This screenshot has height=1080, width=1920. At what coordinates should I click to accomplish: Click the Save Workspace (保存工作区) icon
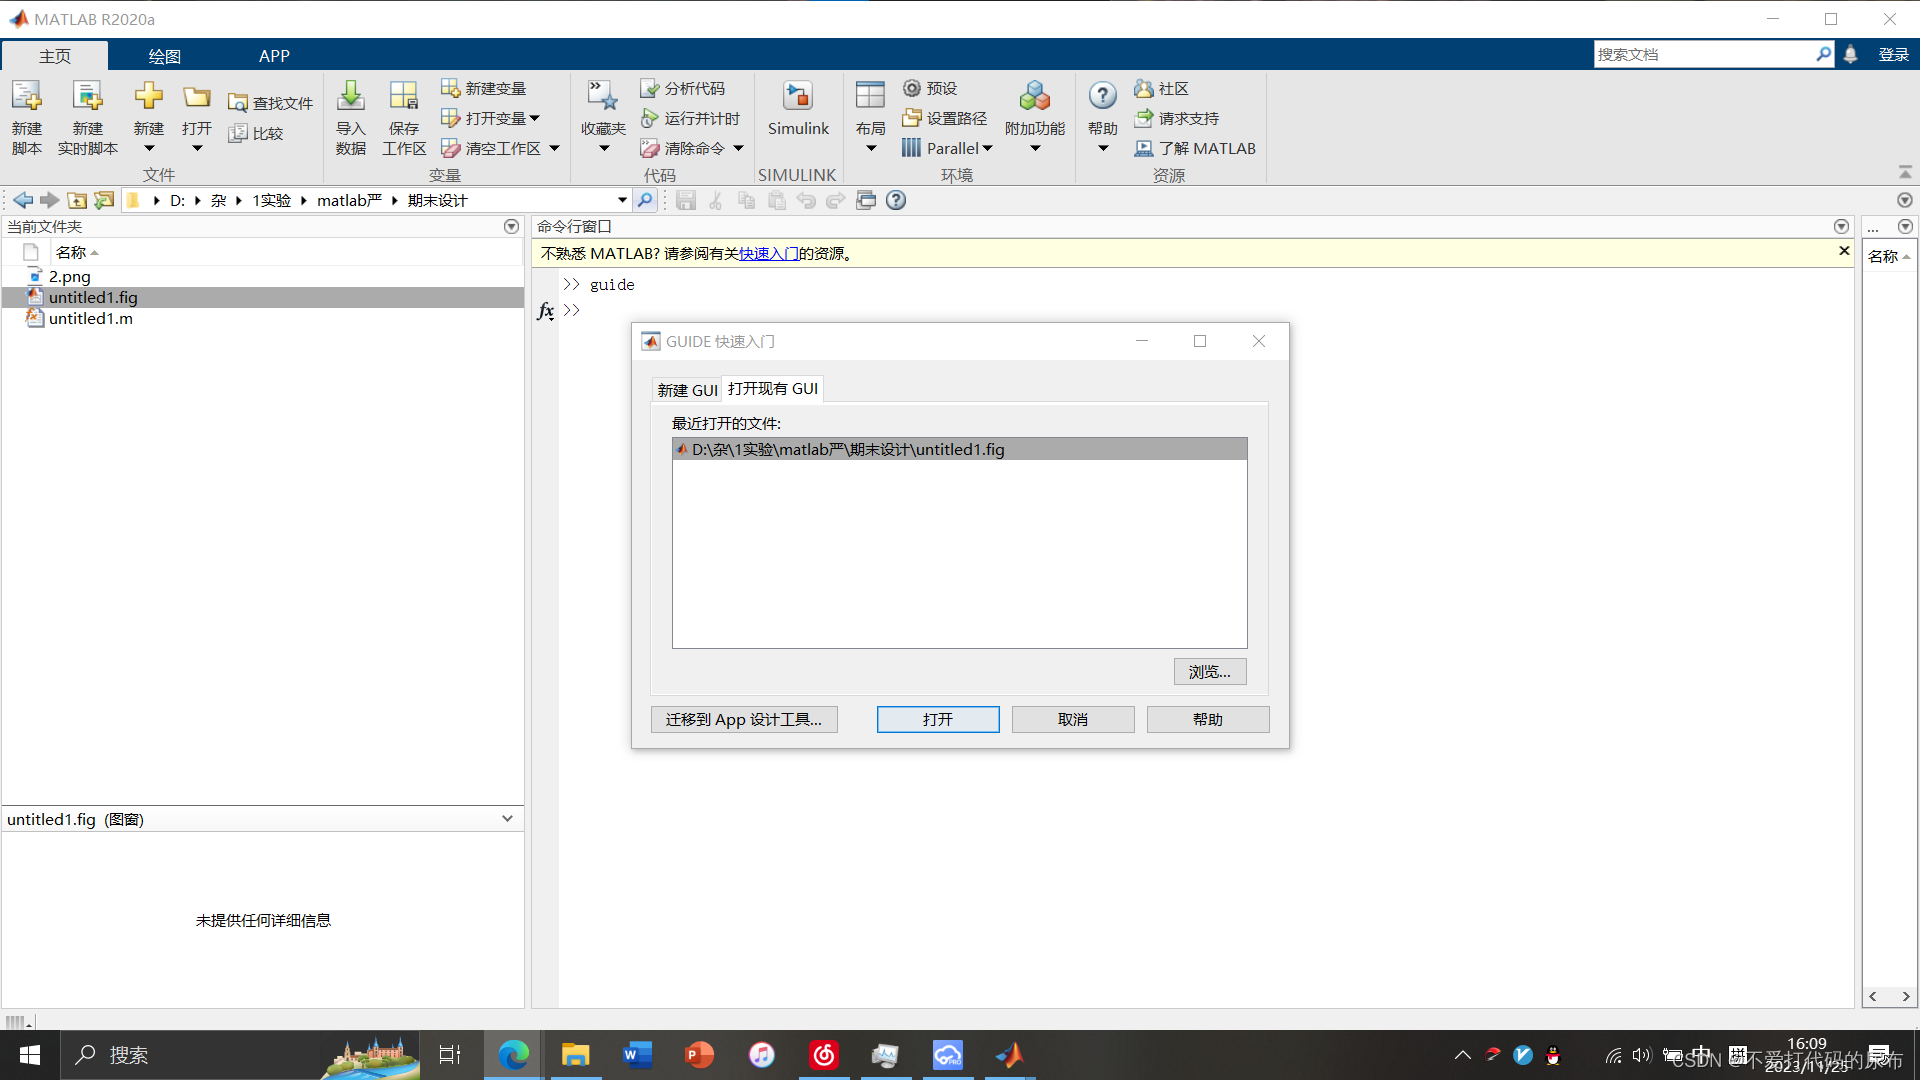tap(404, 96)
